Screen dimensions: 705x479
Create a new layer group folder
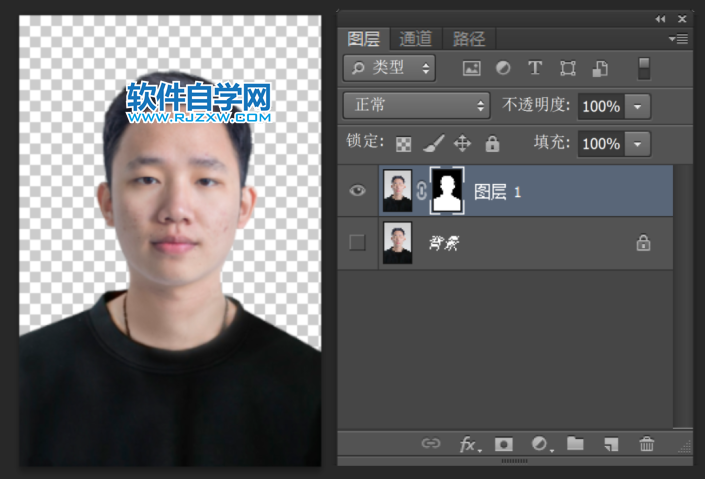[x=575, y=443]
